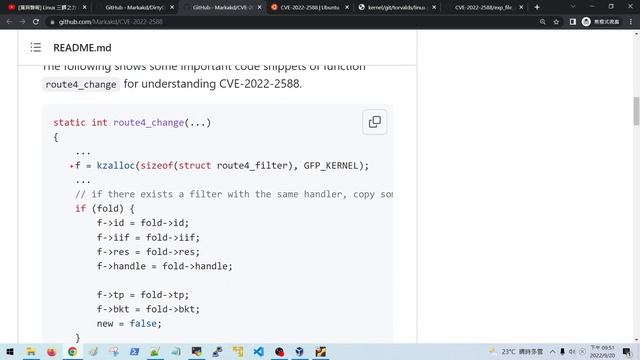The height and width of the screenshot is (360, 640).
Task: Open VirtualBox from the taskbar
Action: [x=300, y=351]
